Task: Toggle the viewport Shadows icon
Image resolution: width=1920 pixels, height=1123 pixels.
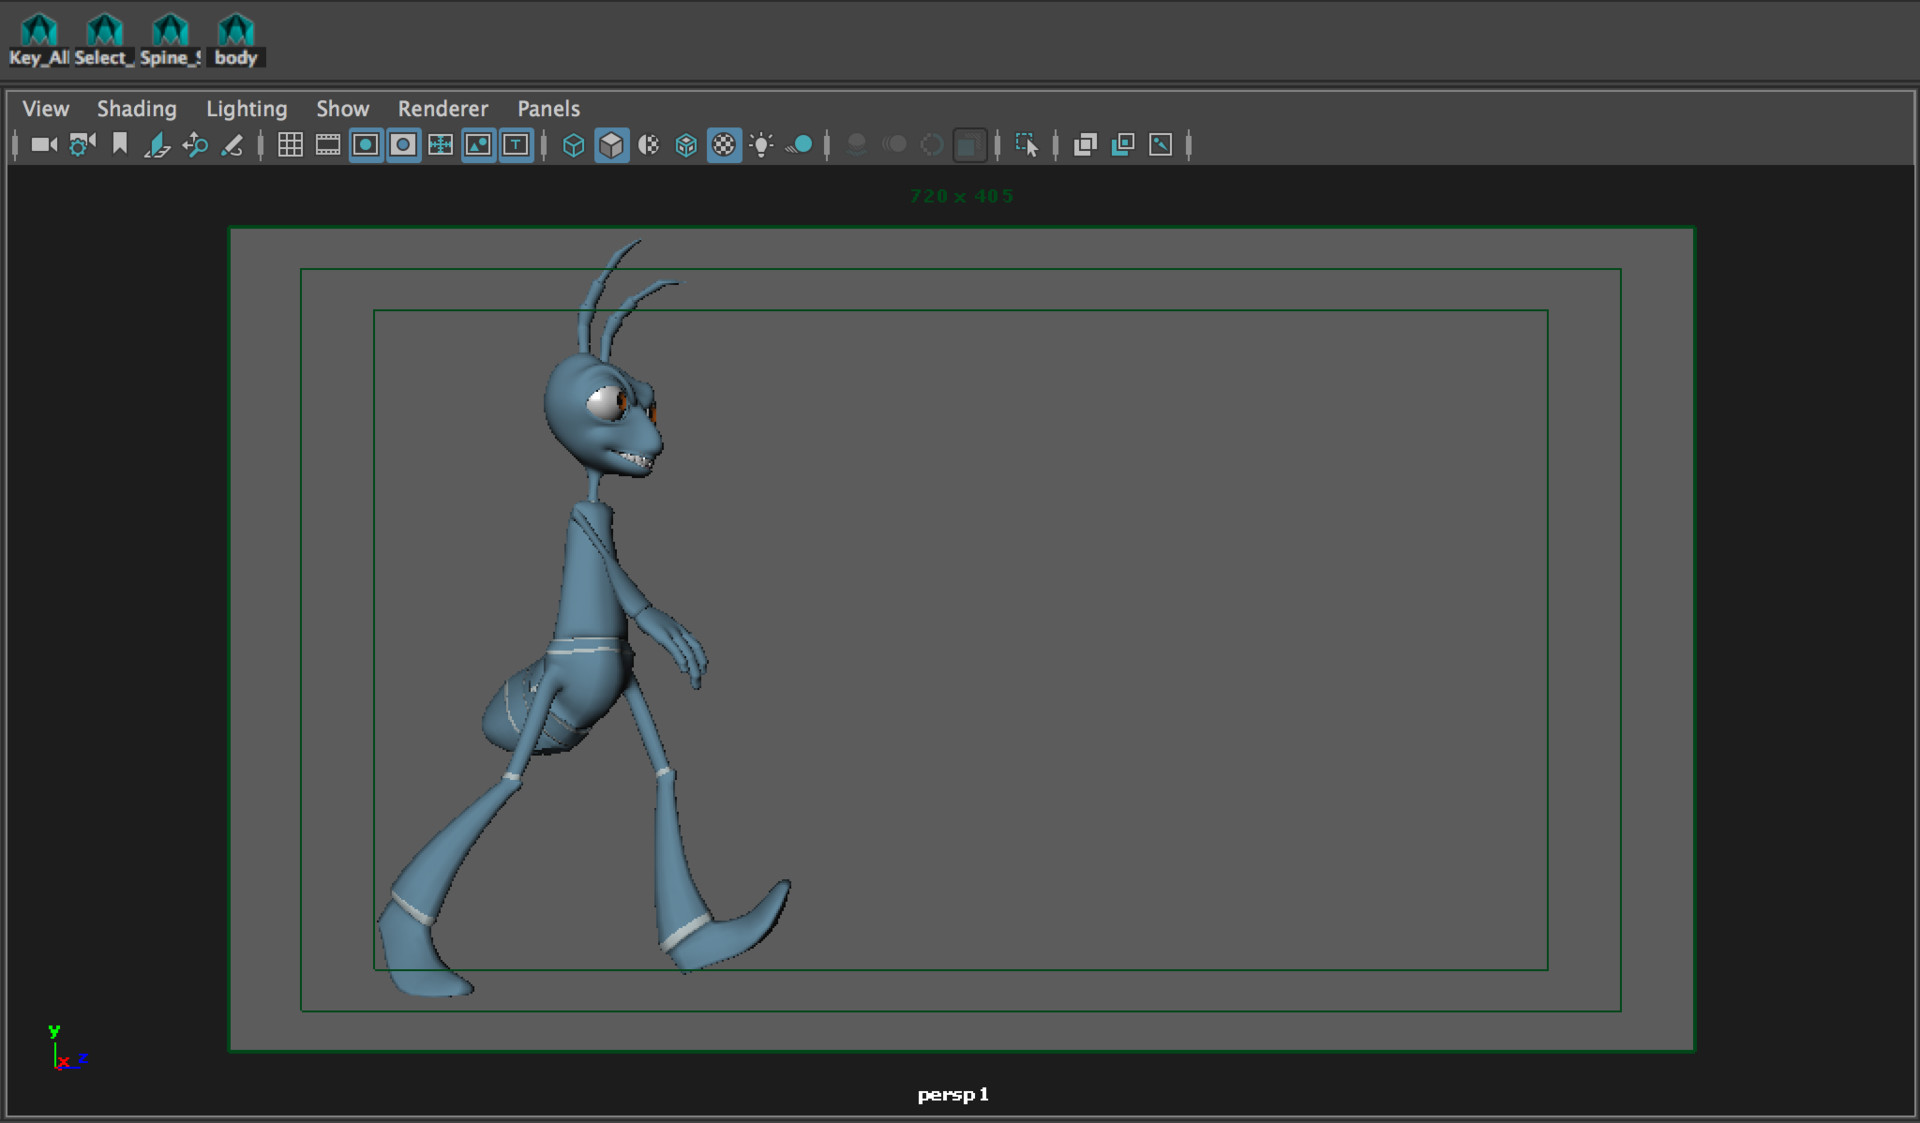Action: [799, 145]
